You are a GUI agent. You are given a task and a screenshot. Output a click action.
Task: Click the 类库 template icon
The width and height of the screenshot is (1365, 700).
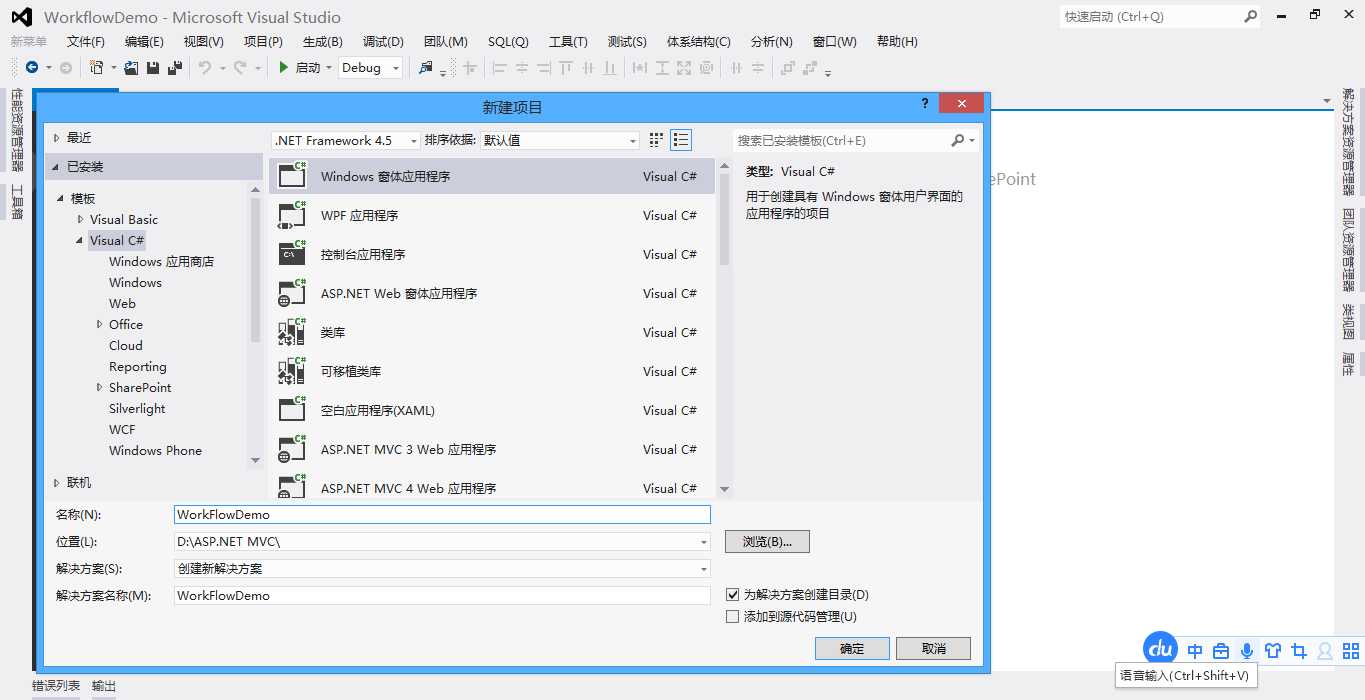[292, 332]
